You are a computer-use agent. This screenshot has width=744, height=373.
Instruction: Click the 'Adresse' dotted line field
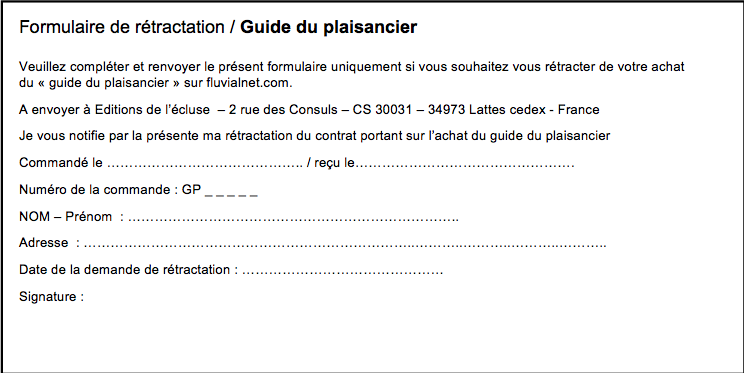tap(345, 244)
